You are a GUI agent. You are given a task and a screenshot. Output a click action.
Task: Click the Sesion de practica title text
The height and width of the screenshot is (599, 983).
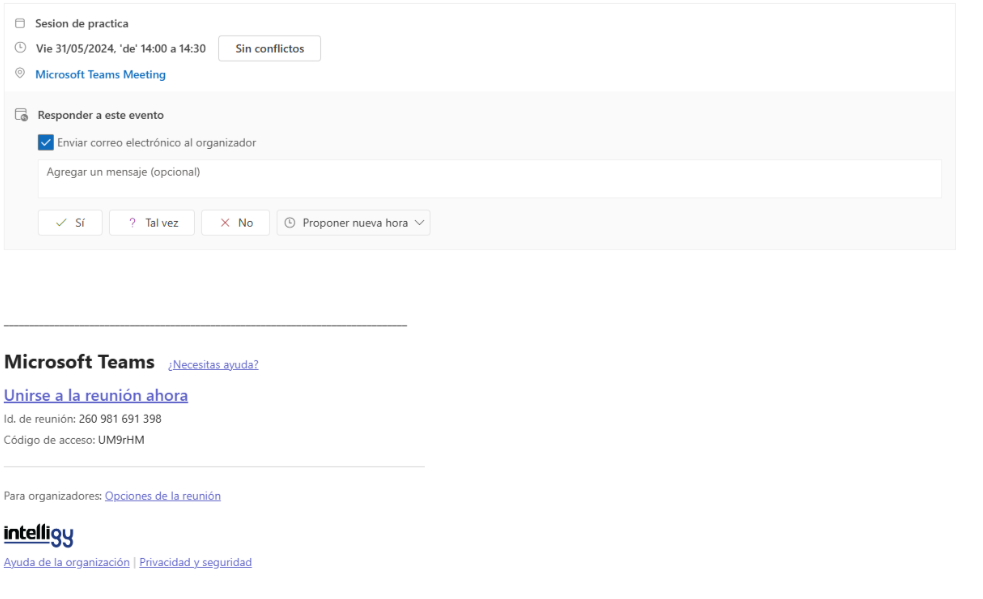81,23
